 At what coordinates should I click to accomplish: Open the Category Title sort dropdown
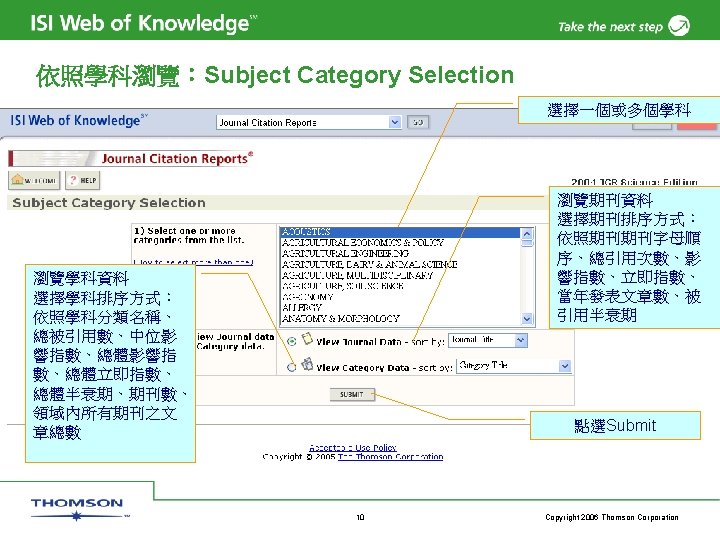tap(514, 366)
